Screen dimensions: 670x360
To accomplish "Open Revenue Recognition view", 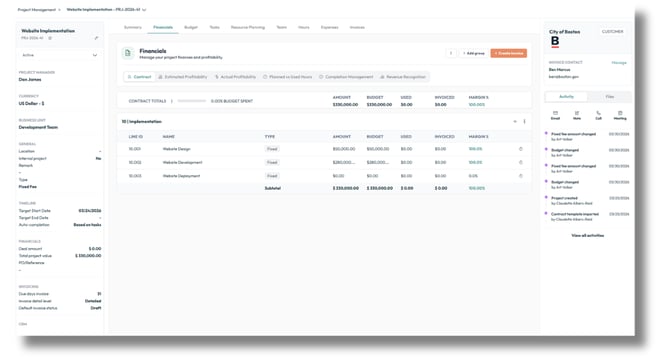I will pos(403,77).
